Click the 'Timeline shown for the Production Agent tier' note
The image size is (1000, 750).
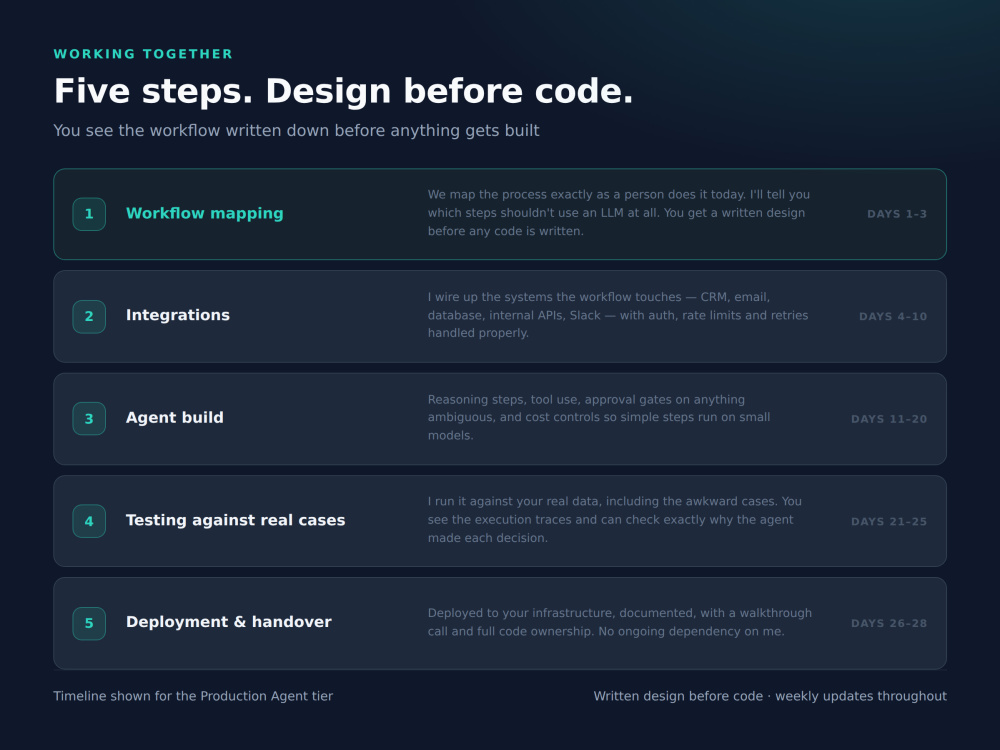click(x=193, y=696)
